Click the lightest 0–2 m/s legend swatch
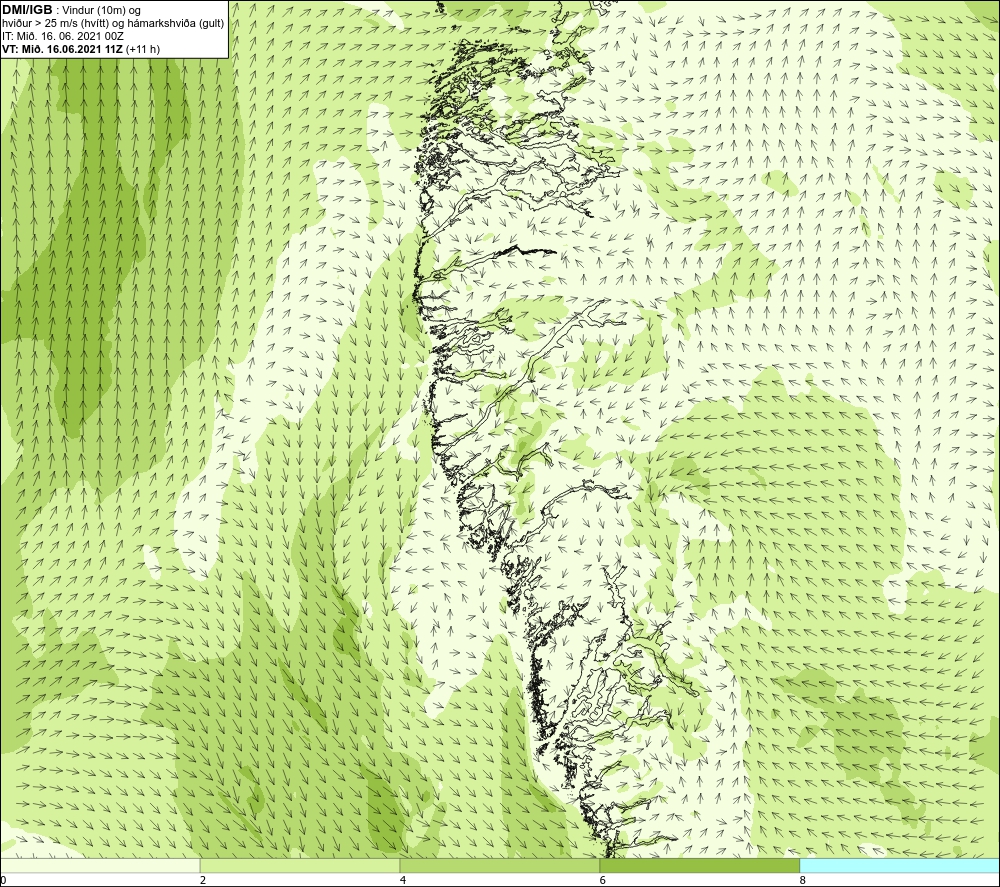The image size is (1000, 887). (100, 866)
